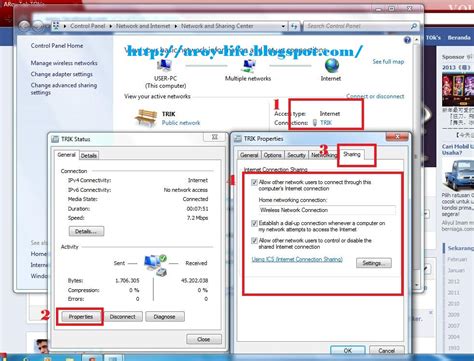
Task: Click the truck ad thumbnail in background browser
Action: [458, 175]
